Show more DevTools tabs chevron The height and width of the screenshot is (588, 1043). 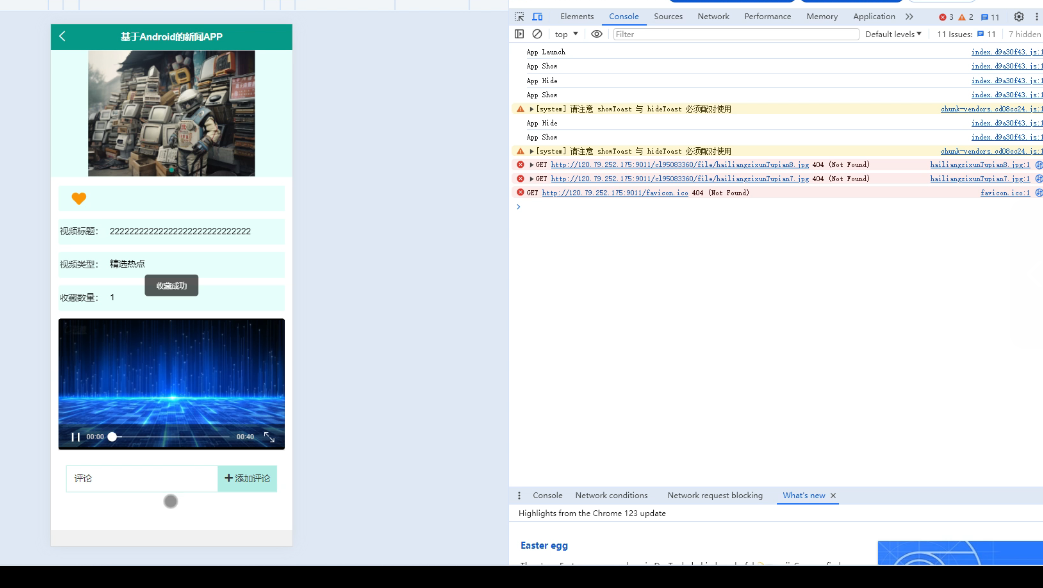(x=909, y=17)
